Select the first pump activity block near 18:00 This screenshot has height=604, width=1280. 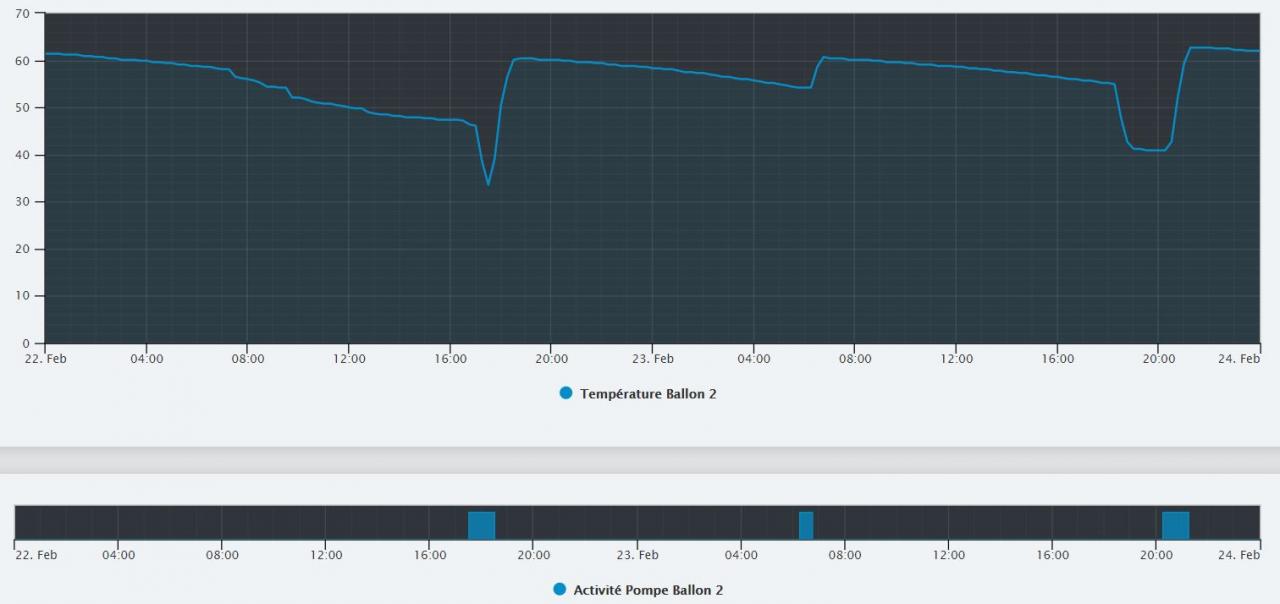click(482, 526)
